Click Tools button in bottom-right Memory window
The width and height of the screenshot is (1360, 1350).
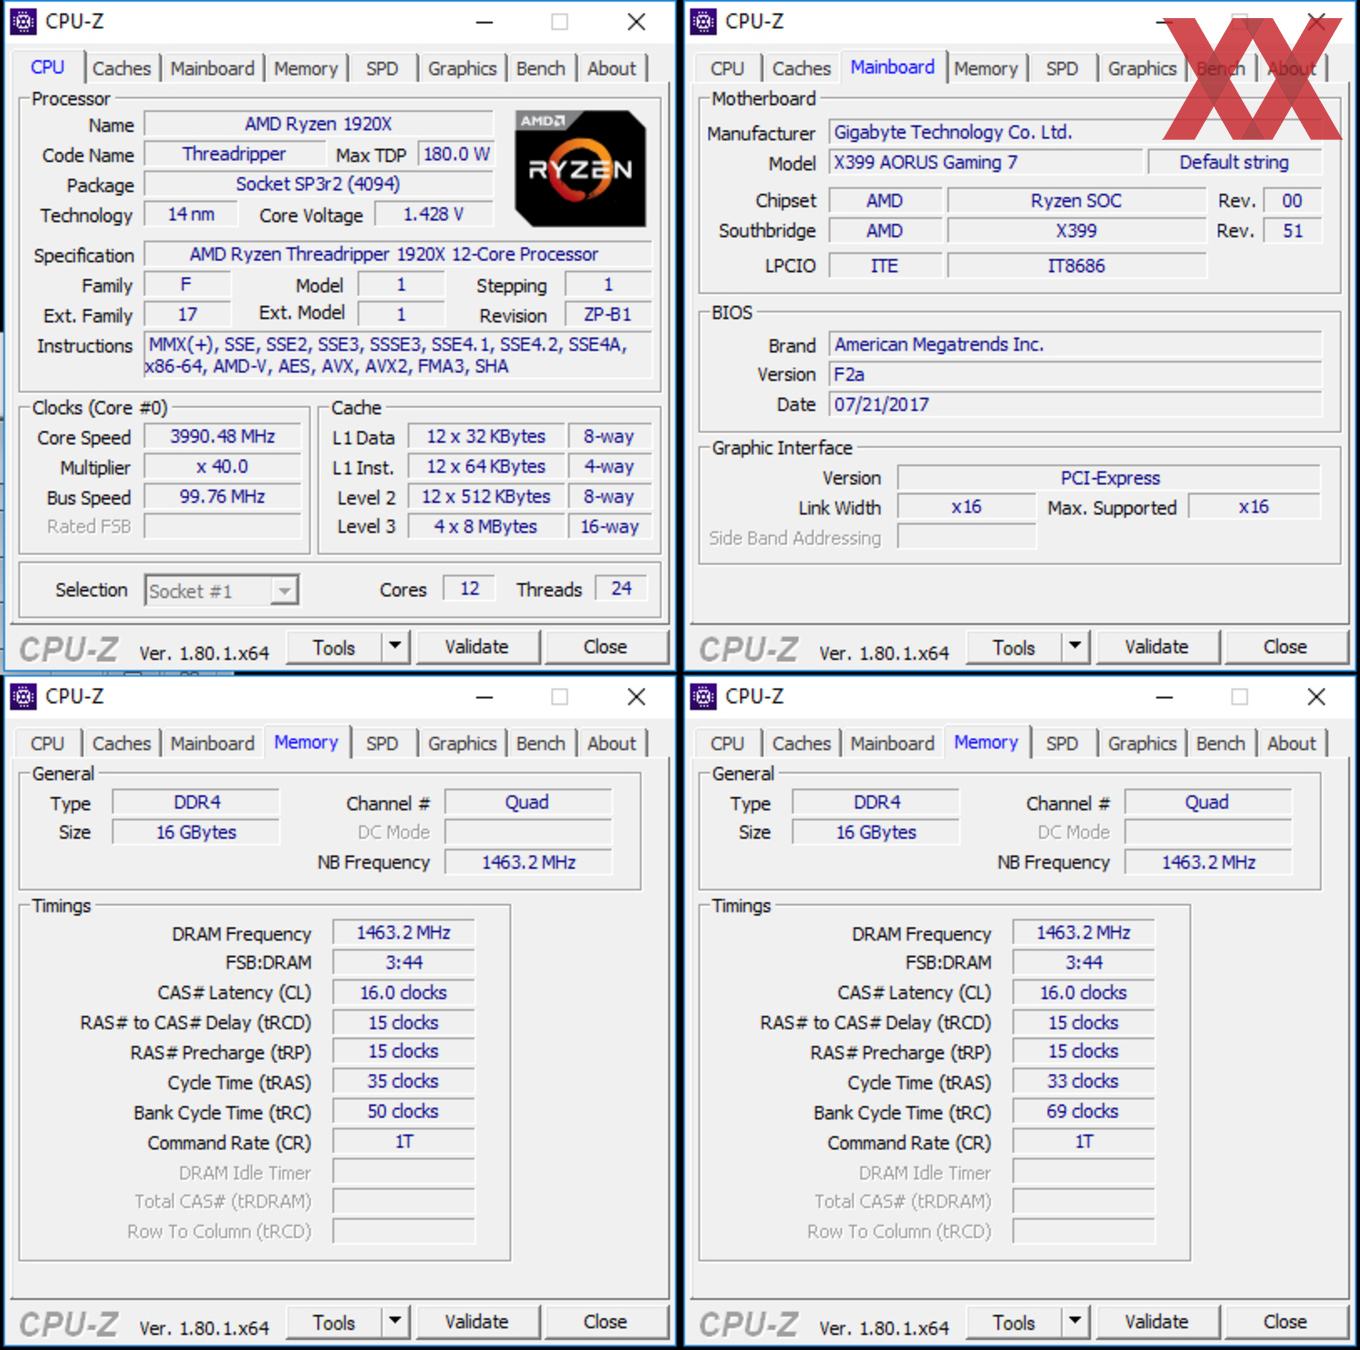coord(1014,1322)
